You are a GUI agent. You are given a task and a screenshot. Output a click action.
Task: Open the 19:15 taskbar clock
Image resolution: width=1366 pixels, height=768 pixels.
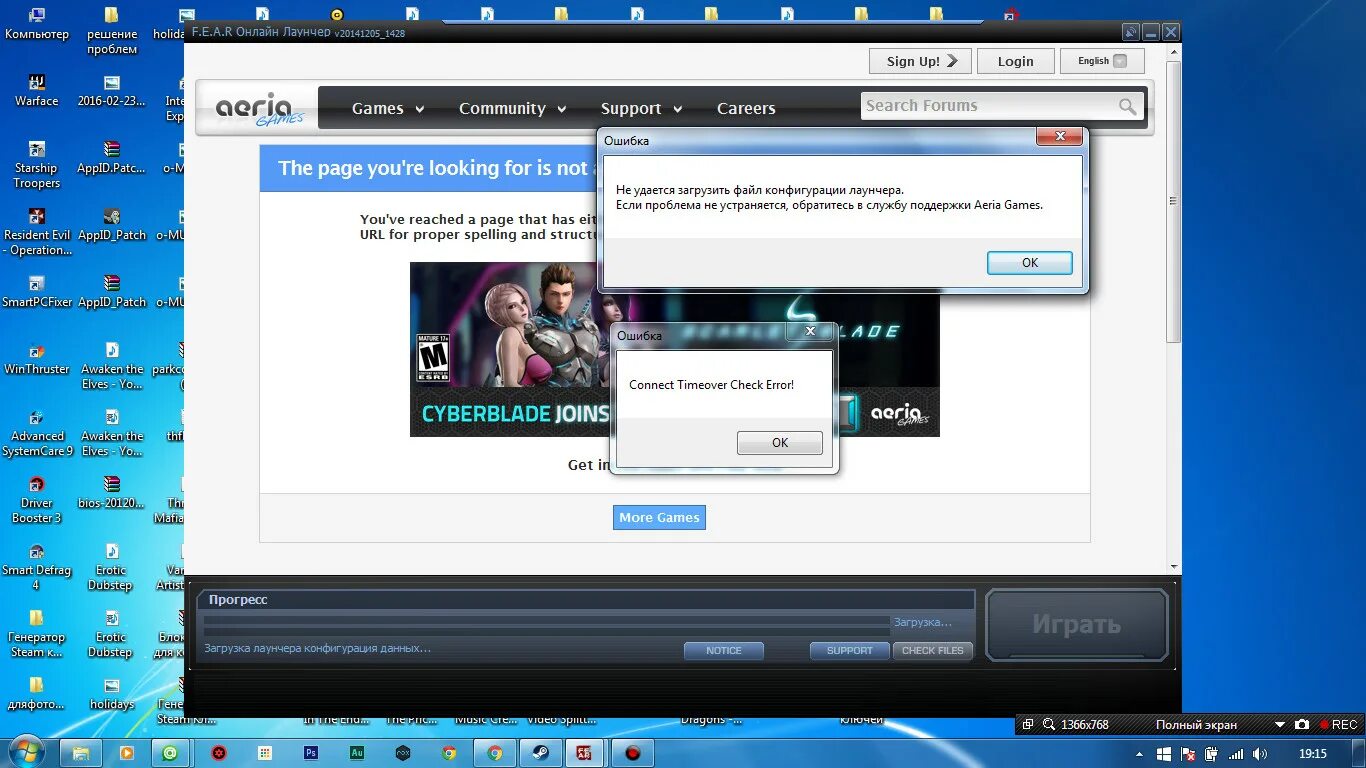click(x=1313, y=754)
